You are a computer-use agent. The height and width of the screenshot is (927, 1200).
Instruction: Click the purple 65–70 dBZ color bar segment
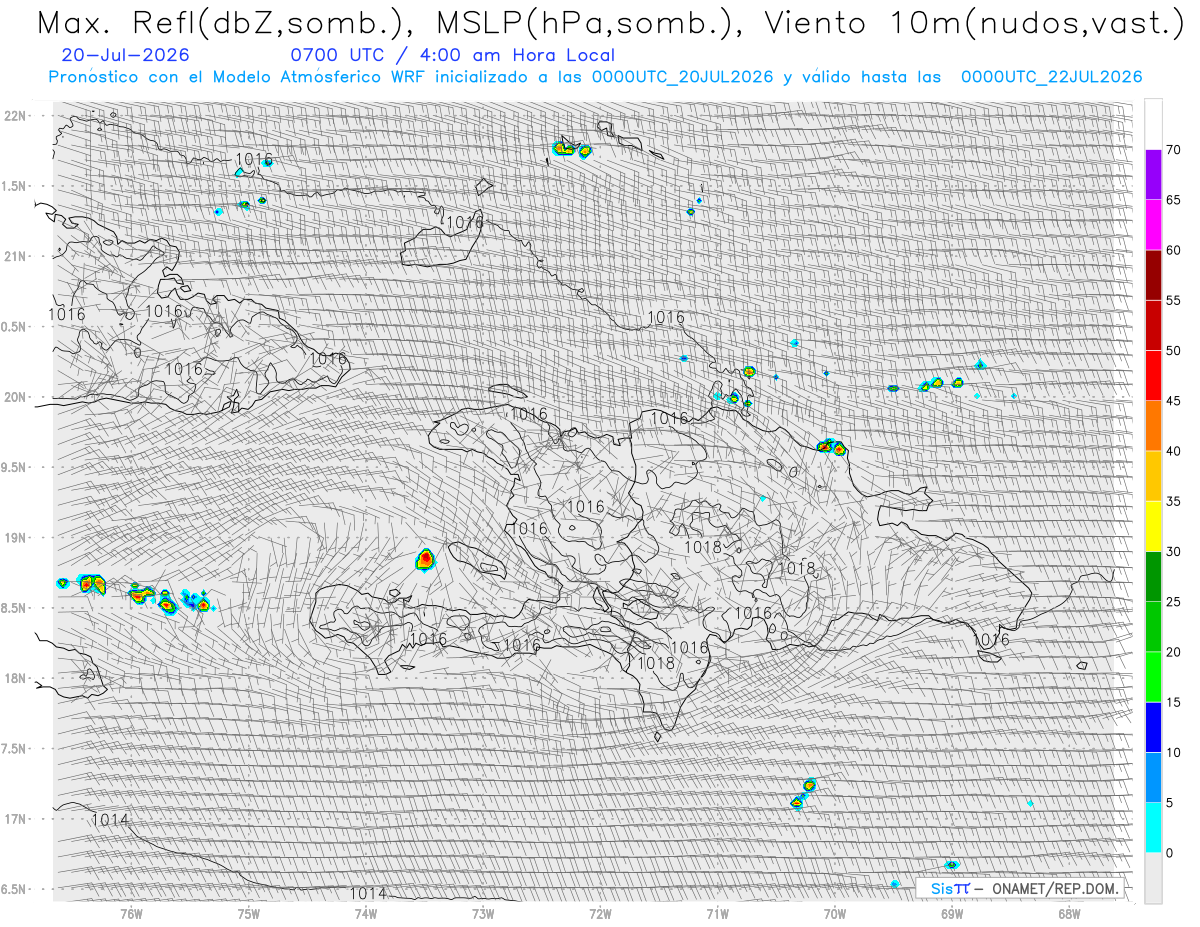[x=1153, y=175]
